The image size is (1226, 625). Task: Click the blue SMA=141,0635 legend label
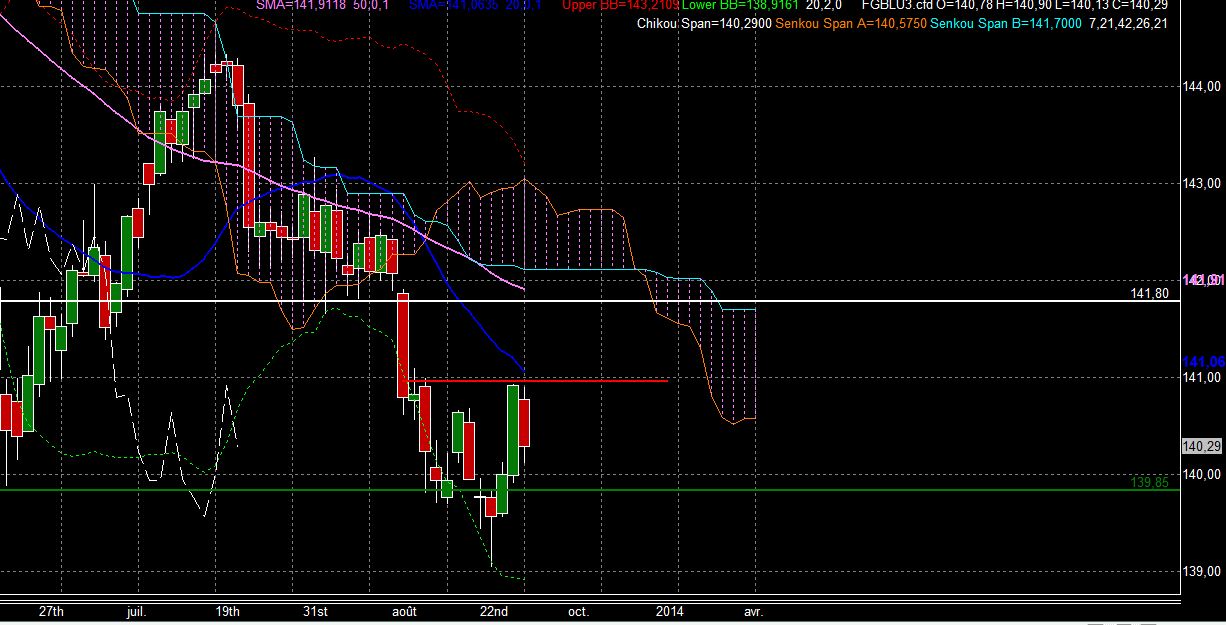(453, 5)
